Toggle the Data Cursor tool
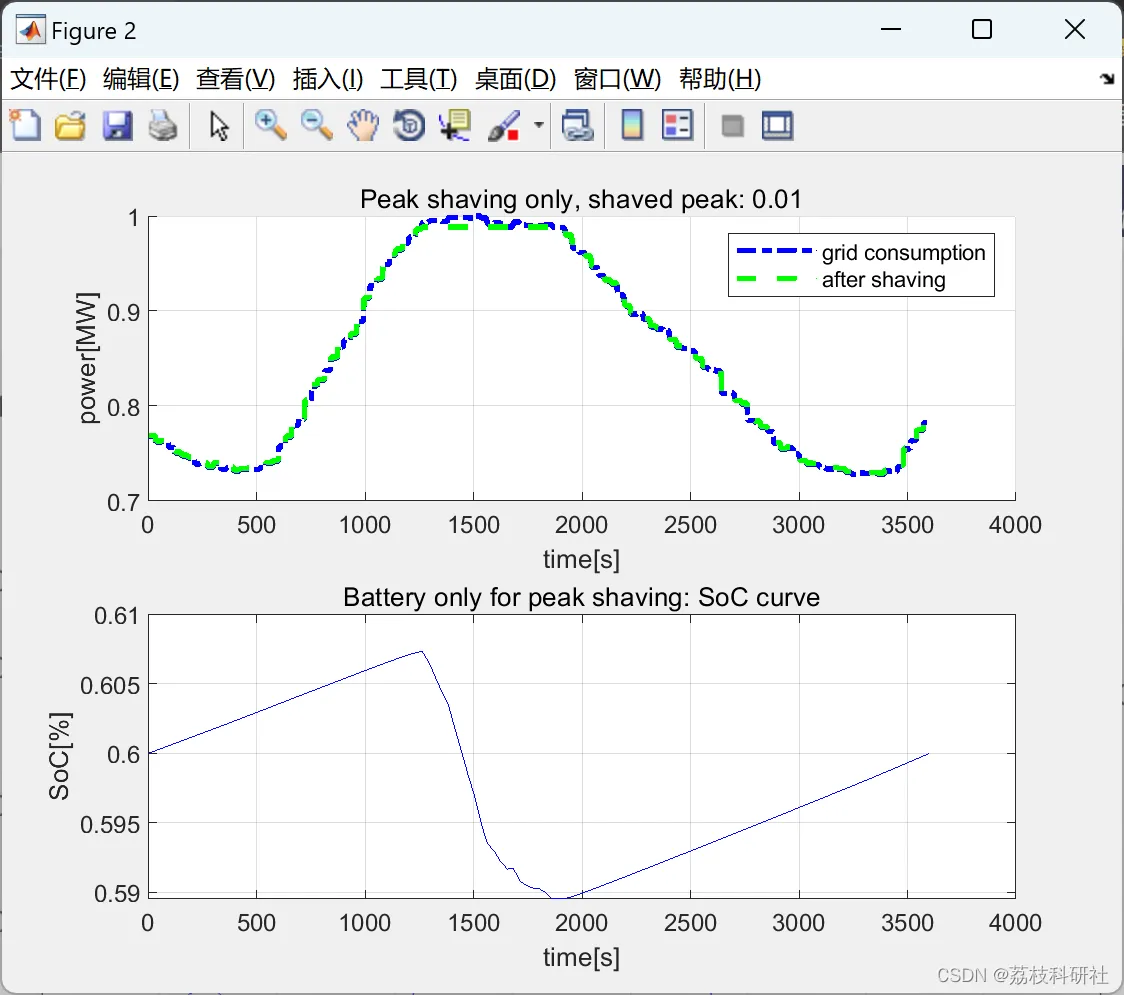 pyautogui.click(x=455, y=125)
